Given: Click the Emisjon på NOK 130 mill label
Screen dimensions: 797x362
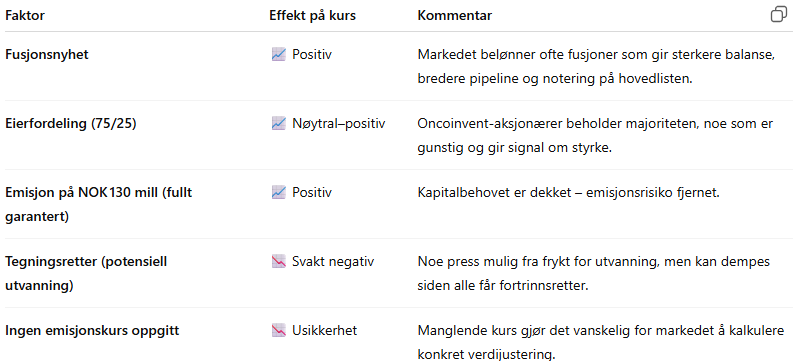Looking at the screenshot, I should 99,204.
